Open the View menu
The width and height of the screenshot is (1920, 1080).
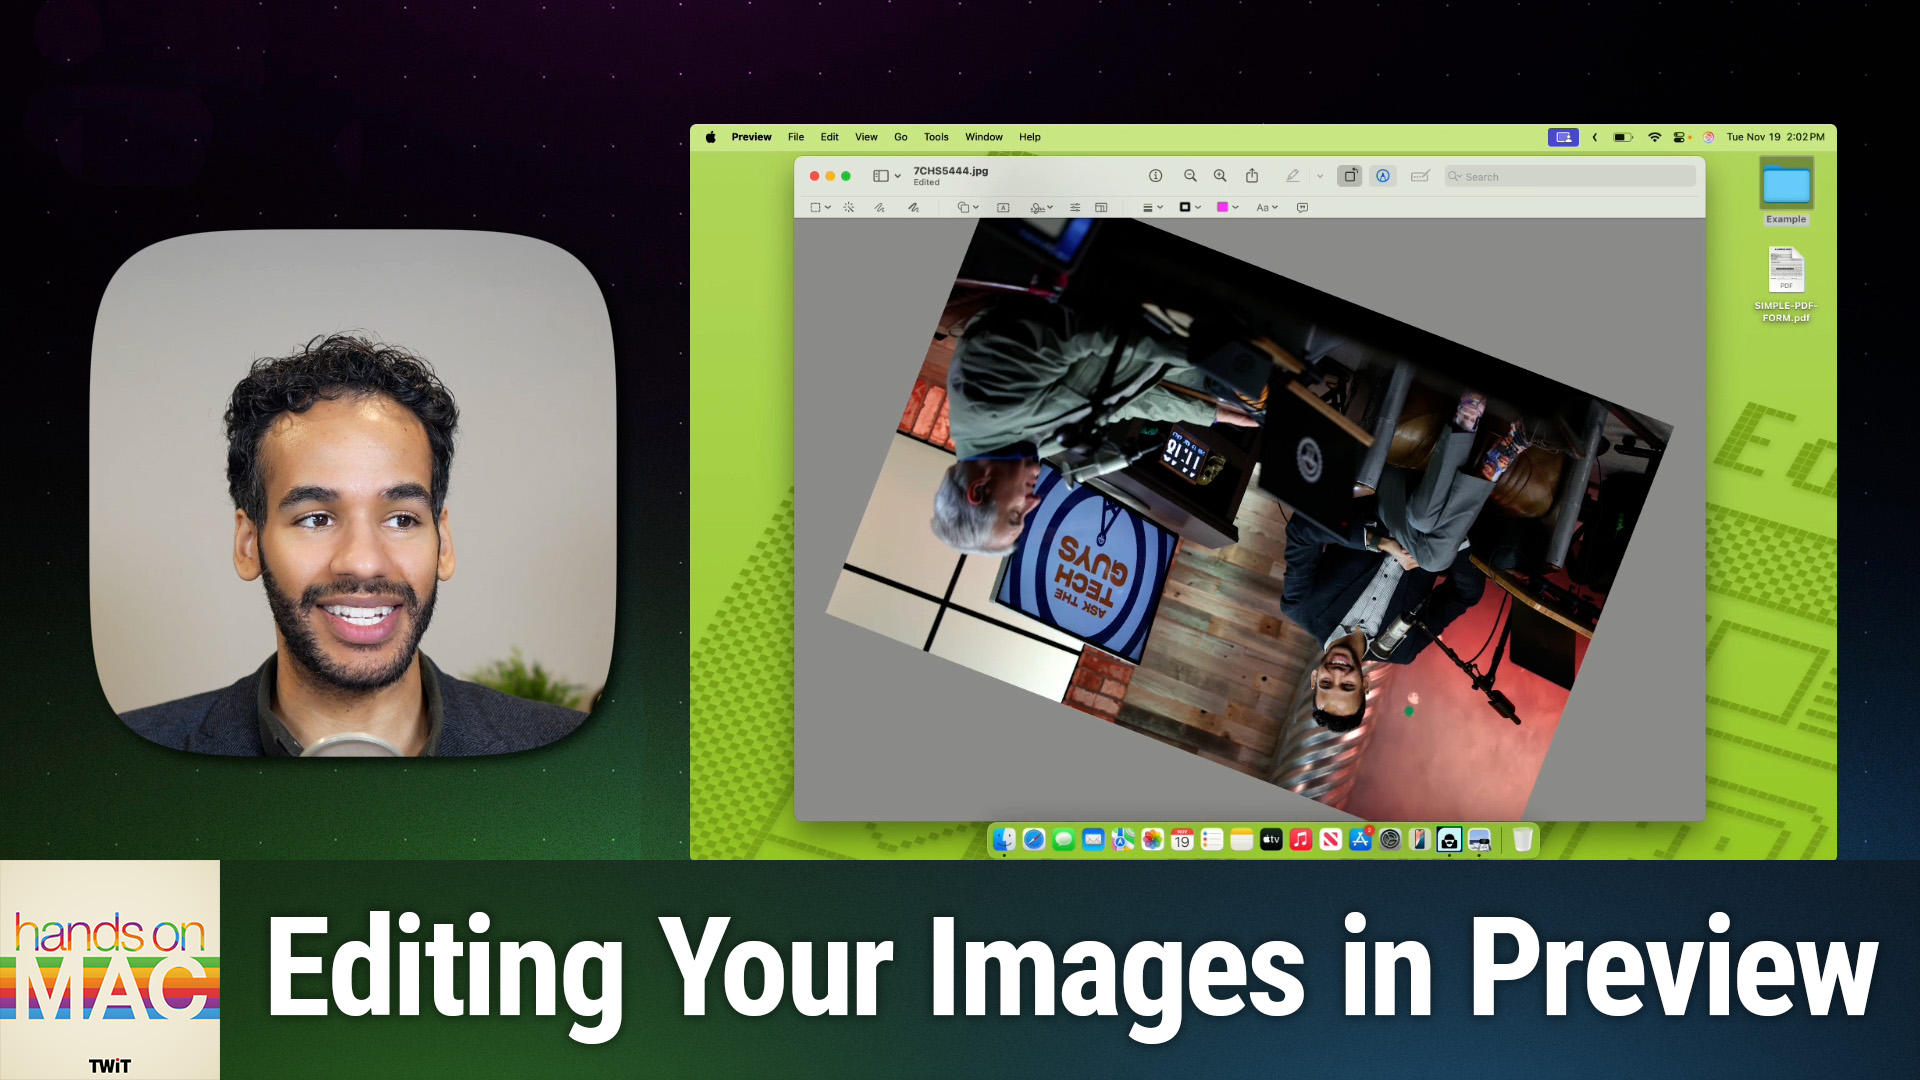[x=866, y=137]
